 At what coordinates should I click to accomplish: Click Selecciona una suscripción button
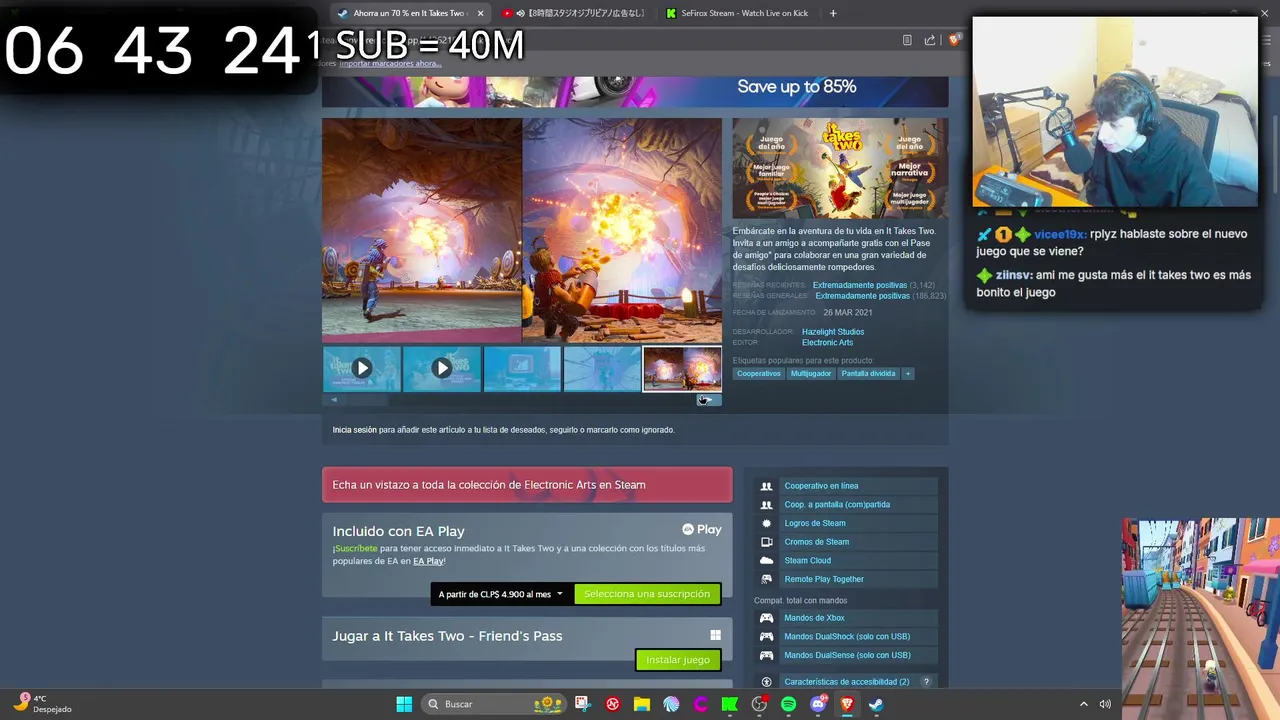tap(647, 594)
